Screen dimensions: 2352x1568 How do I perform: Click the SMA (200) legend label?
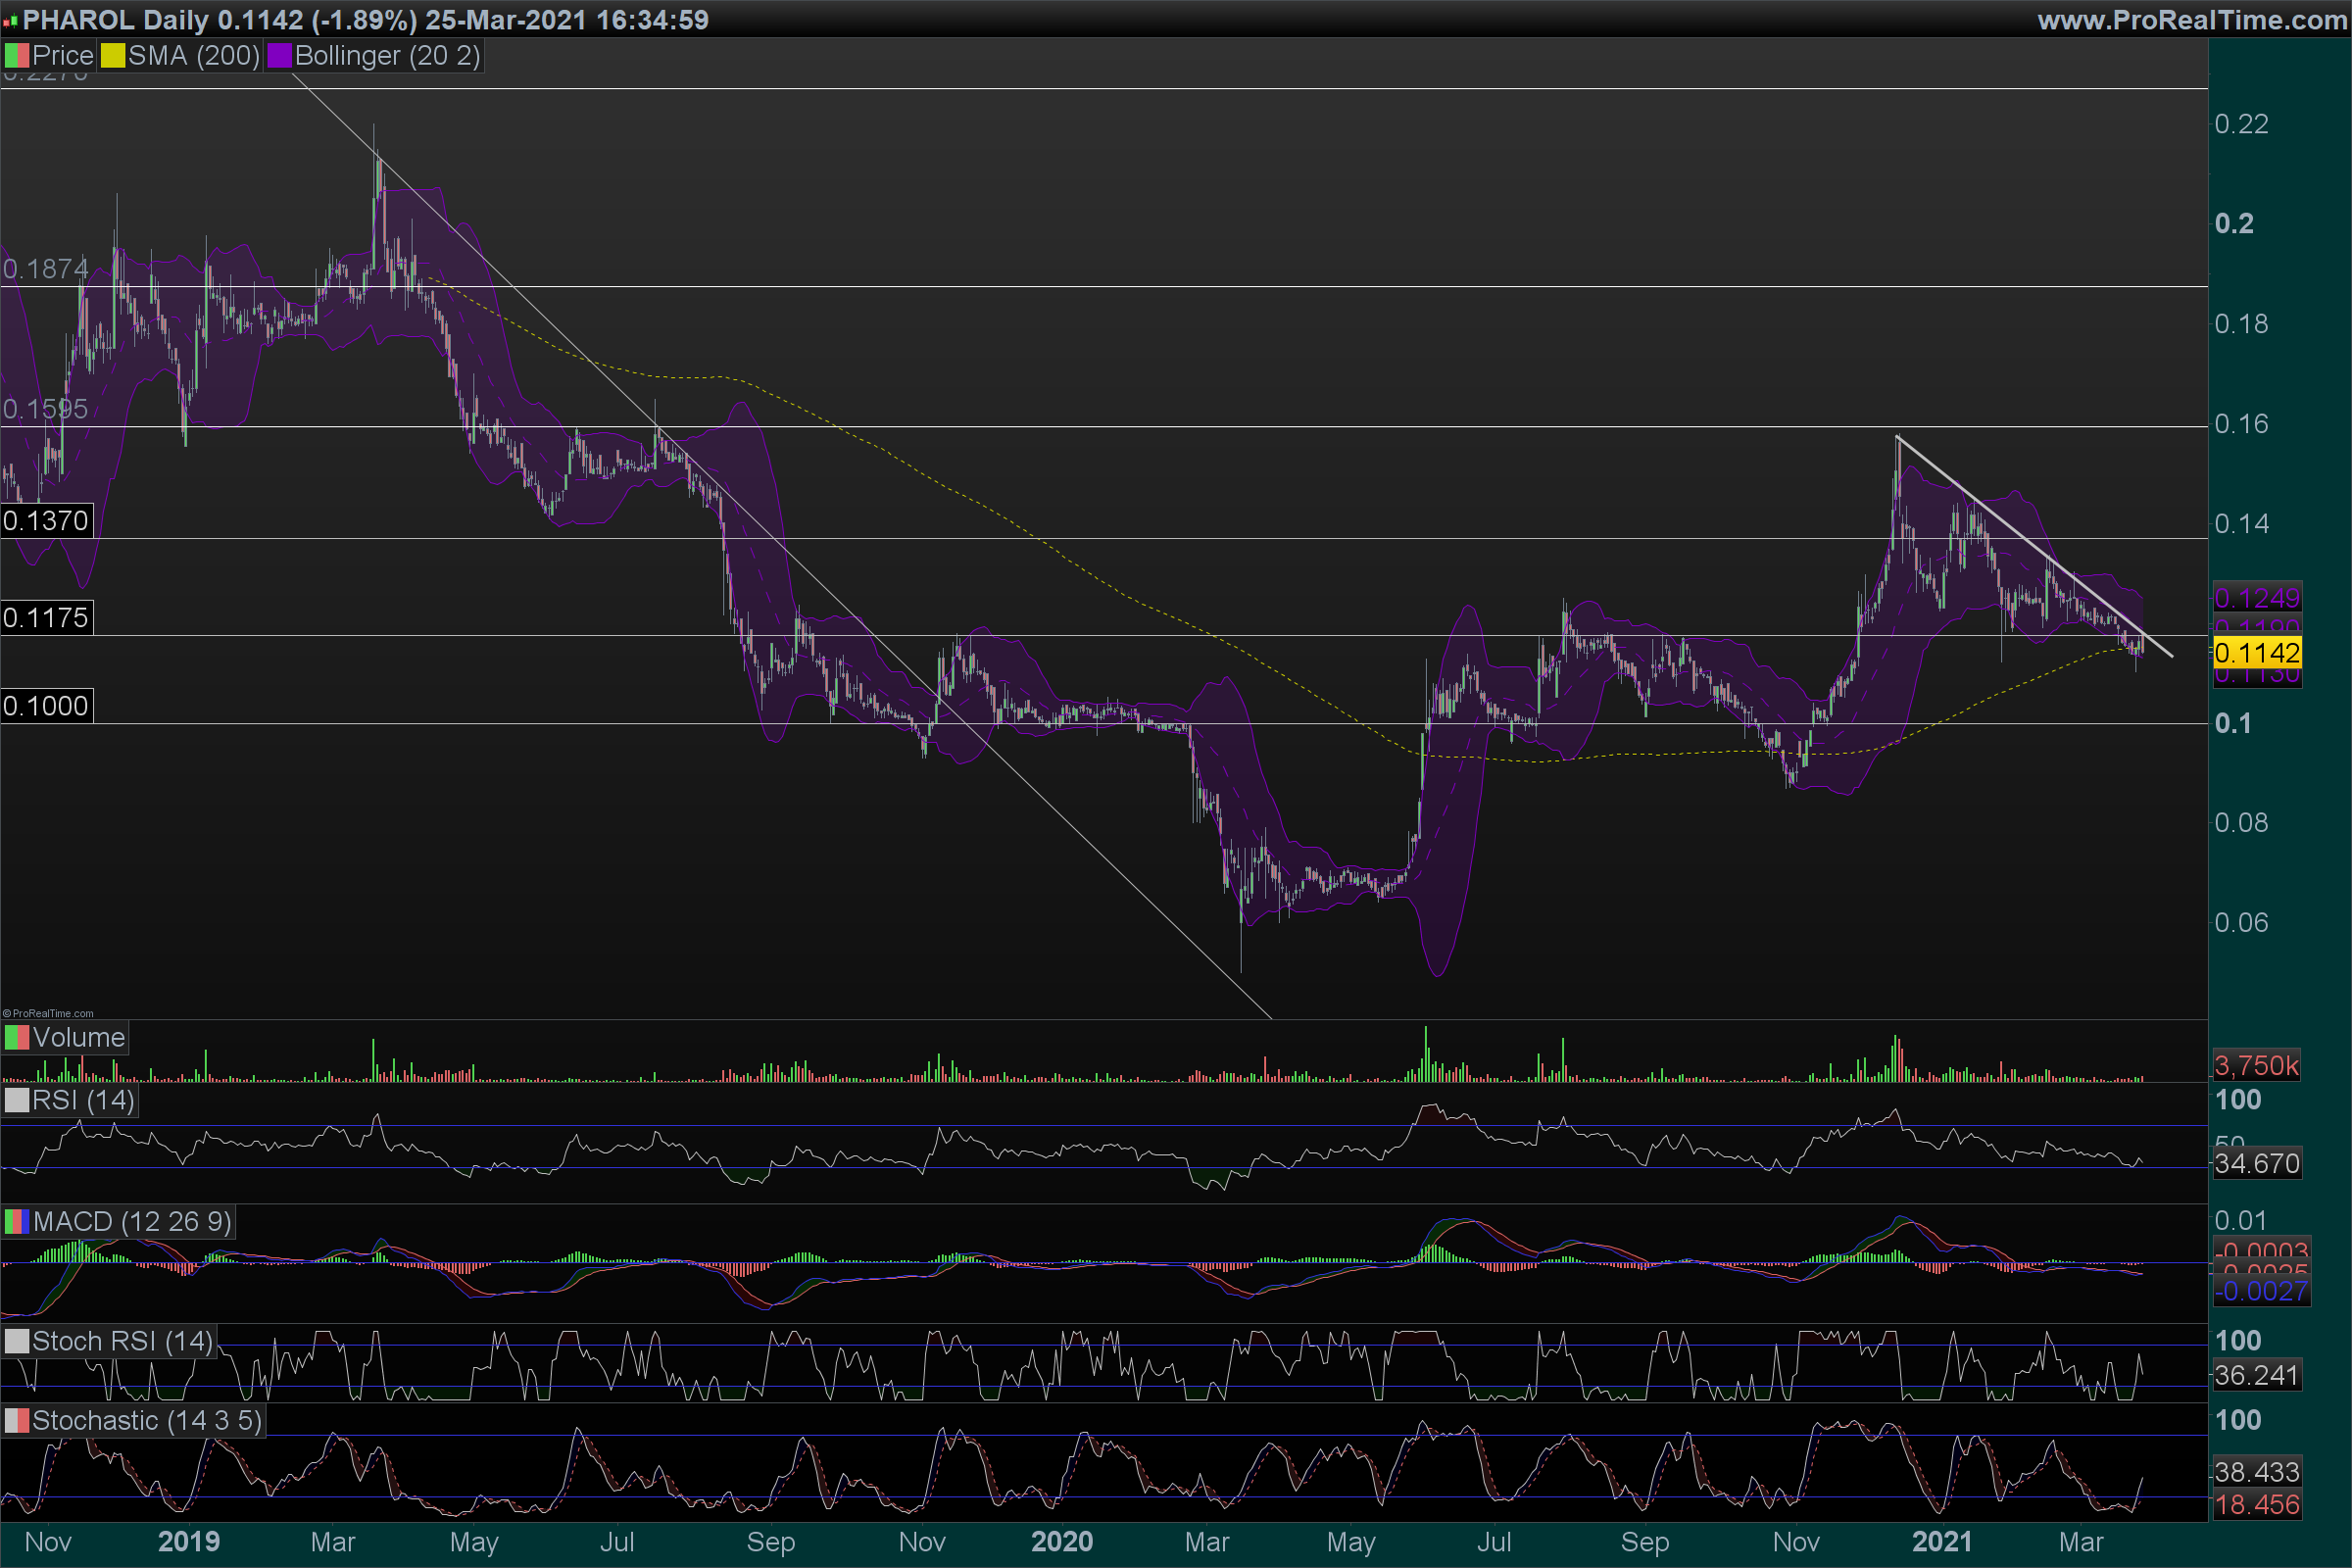click(193, 56)
